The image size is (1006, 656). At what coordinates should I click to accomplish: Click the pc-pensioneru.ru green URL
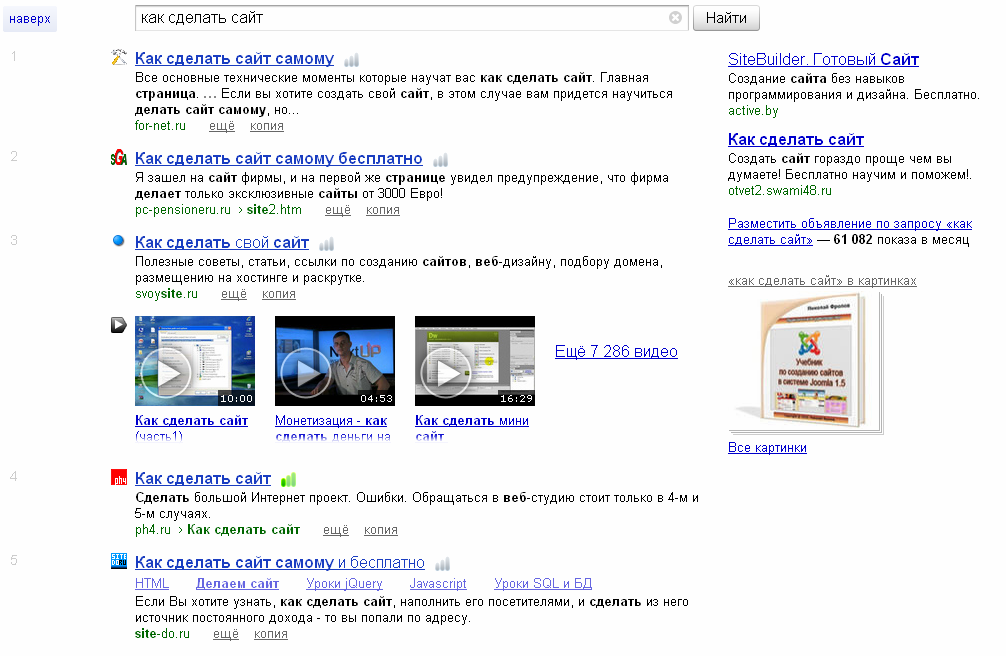[x=183, y=210]
